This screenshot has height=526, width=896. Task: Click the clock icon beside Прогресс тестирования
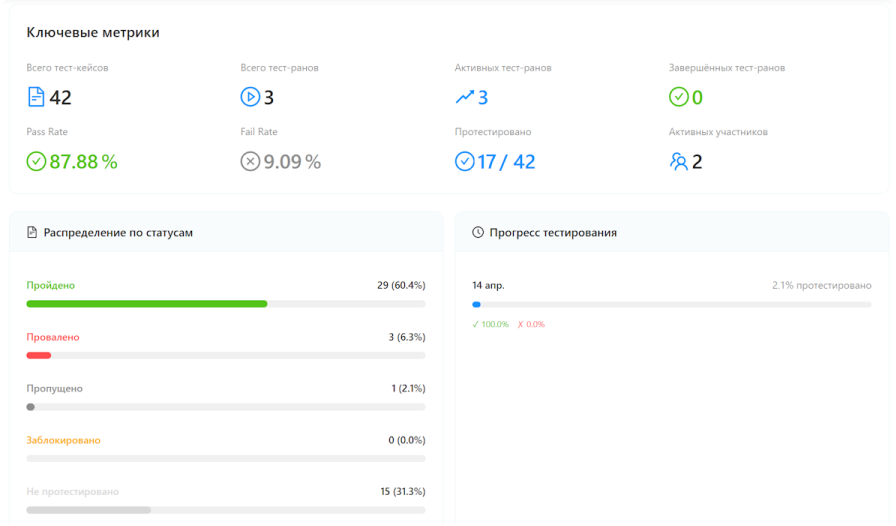[x=478, y=232]
